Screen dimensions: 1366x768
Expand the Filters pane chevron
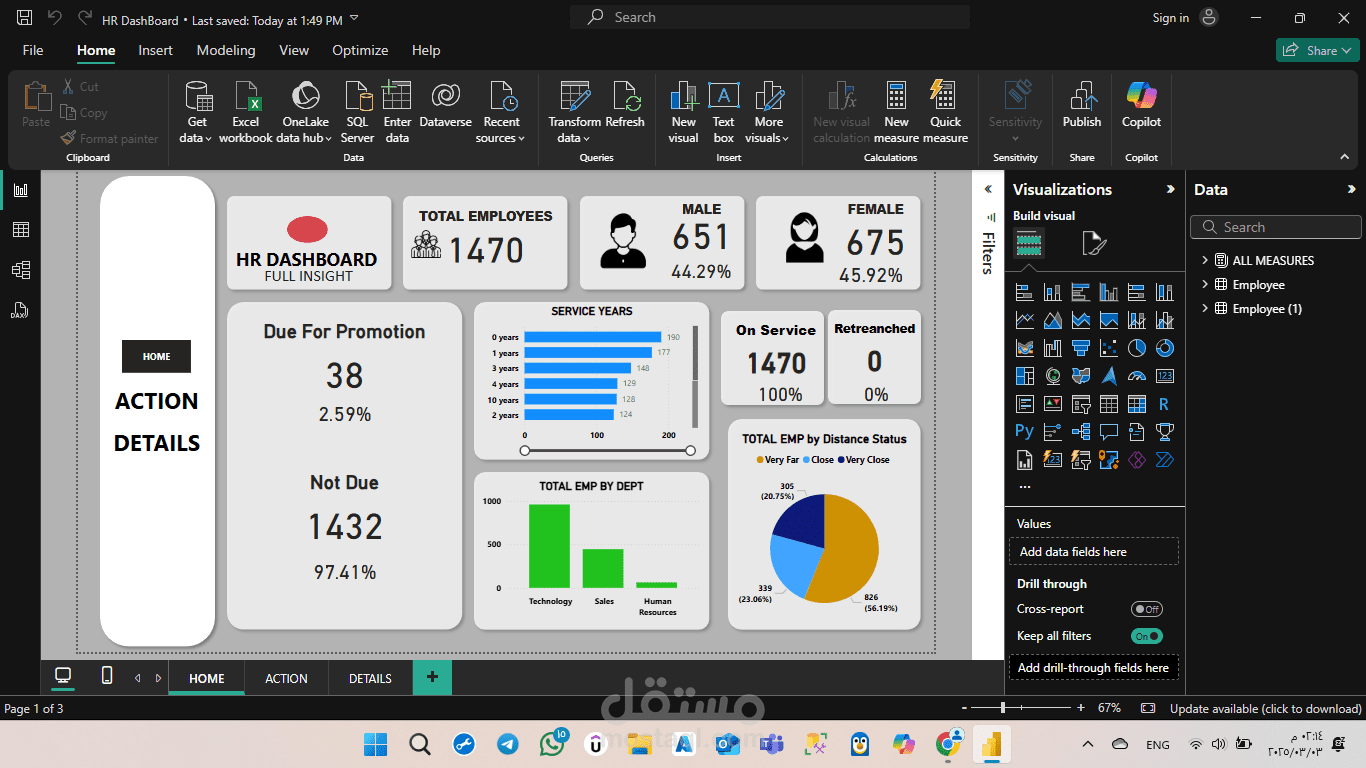(x=988, y=189)
